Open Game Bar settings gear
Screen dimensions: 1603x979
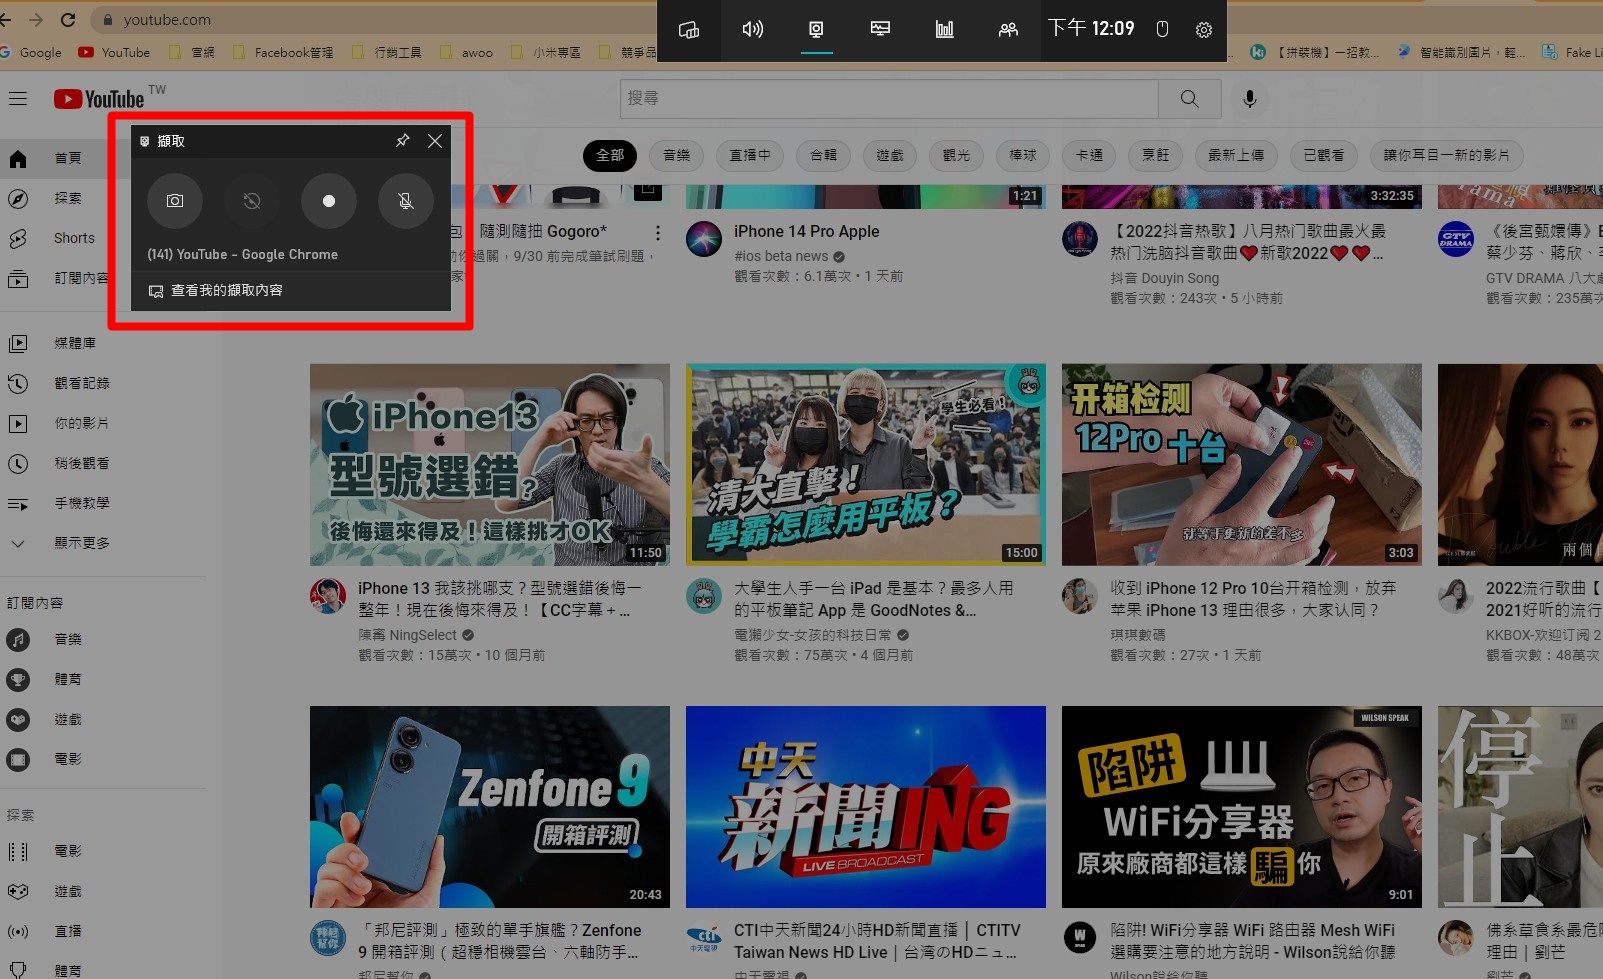click(x=1204, y=30)
